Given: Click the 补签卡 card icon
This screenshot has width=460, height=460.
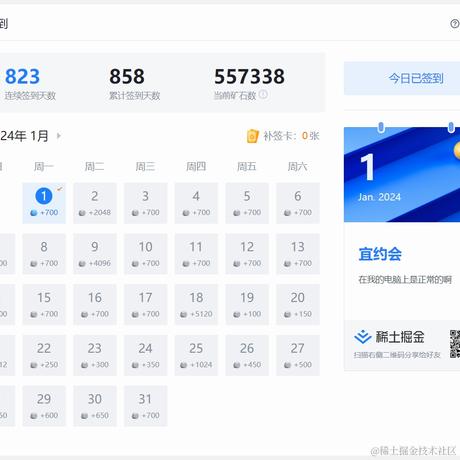Looking at the screenshot, I should coord(252,136).
